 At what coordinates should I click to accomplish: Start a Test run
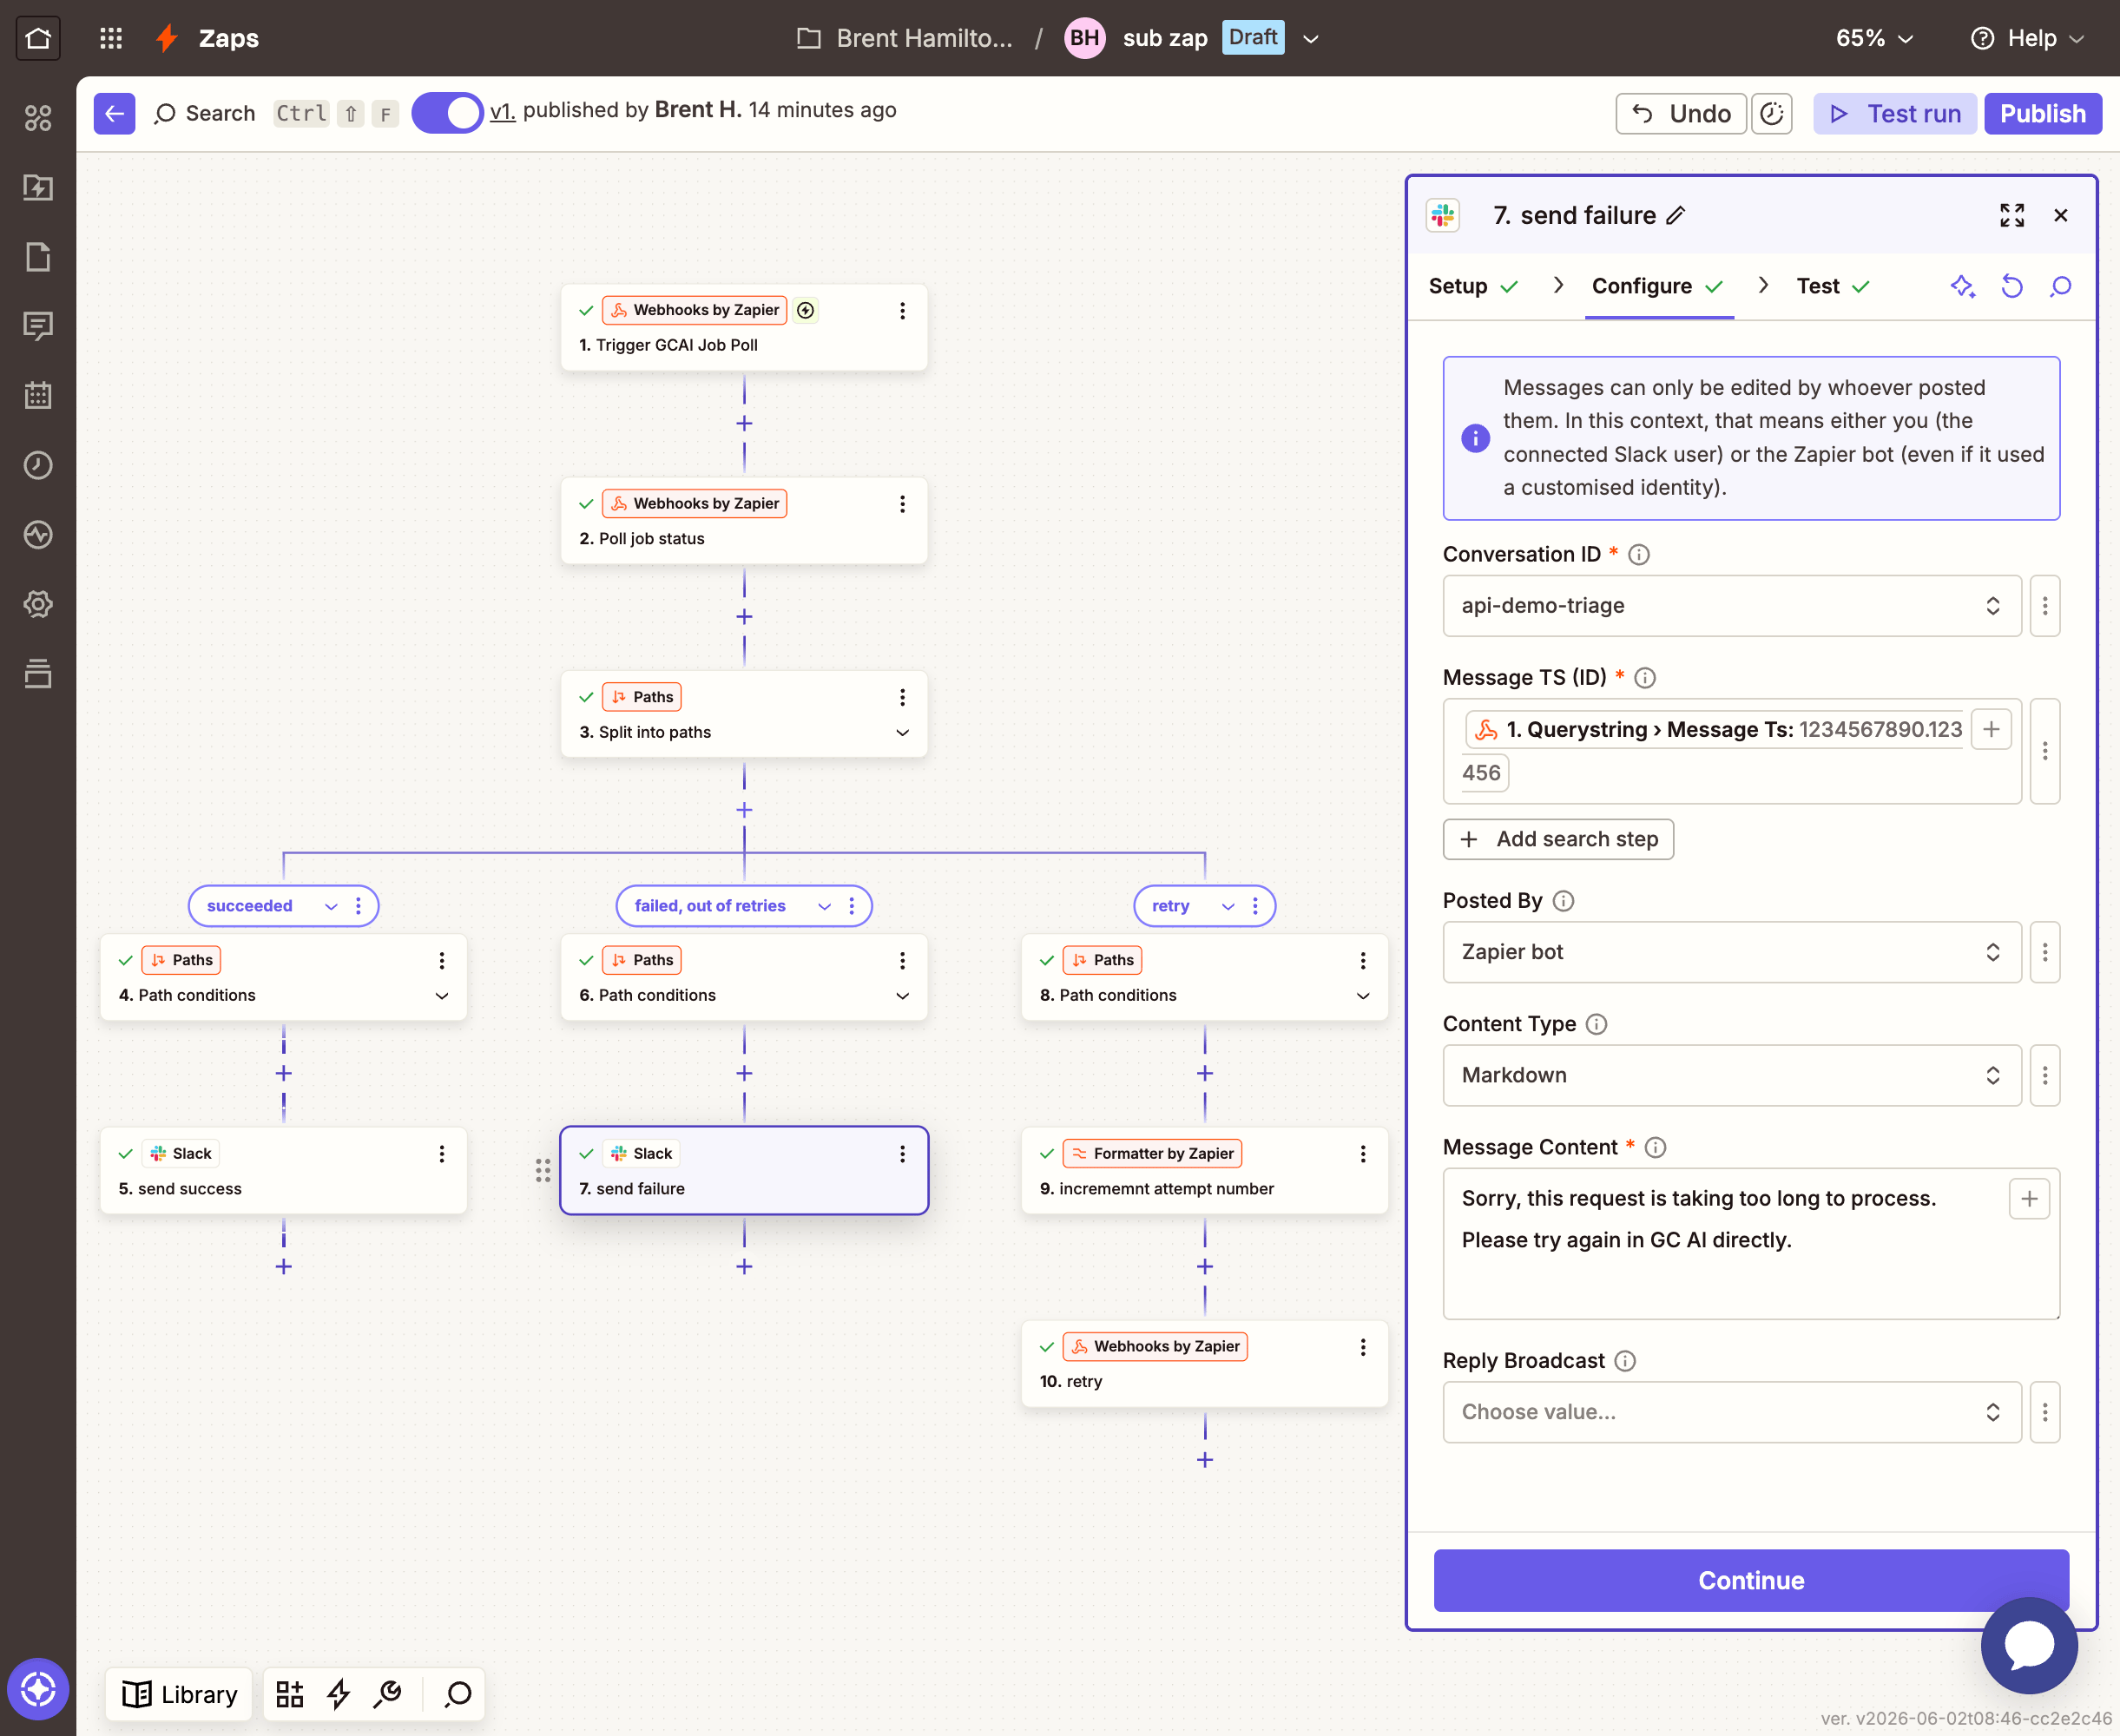[x=1895, y=114]
